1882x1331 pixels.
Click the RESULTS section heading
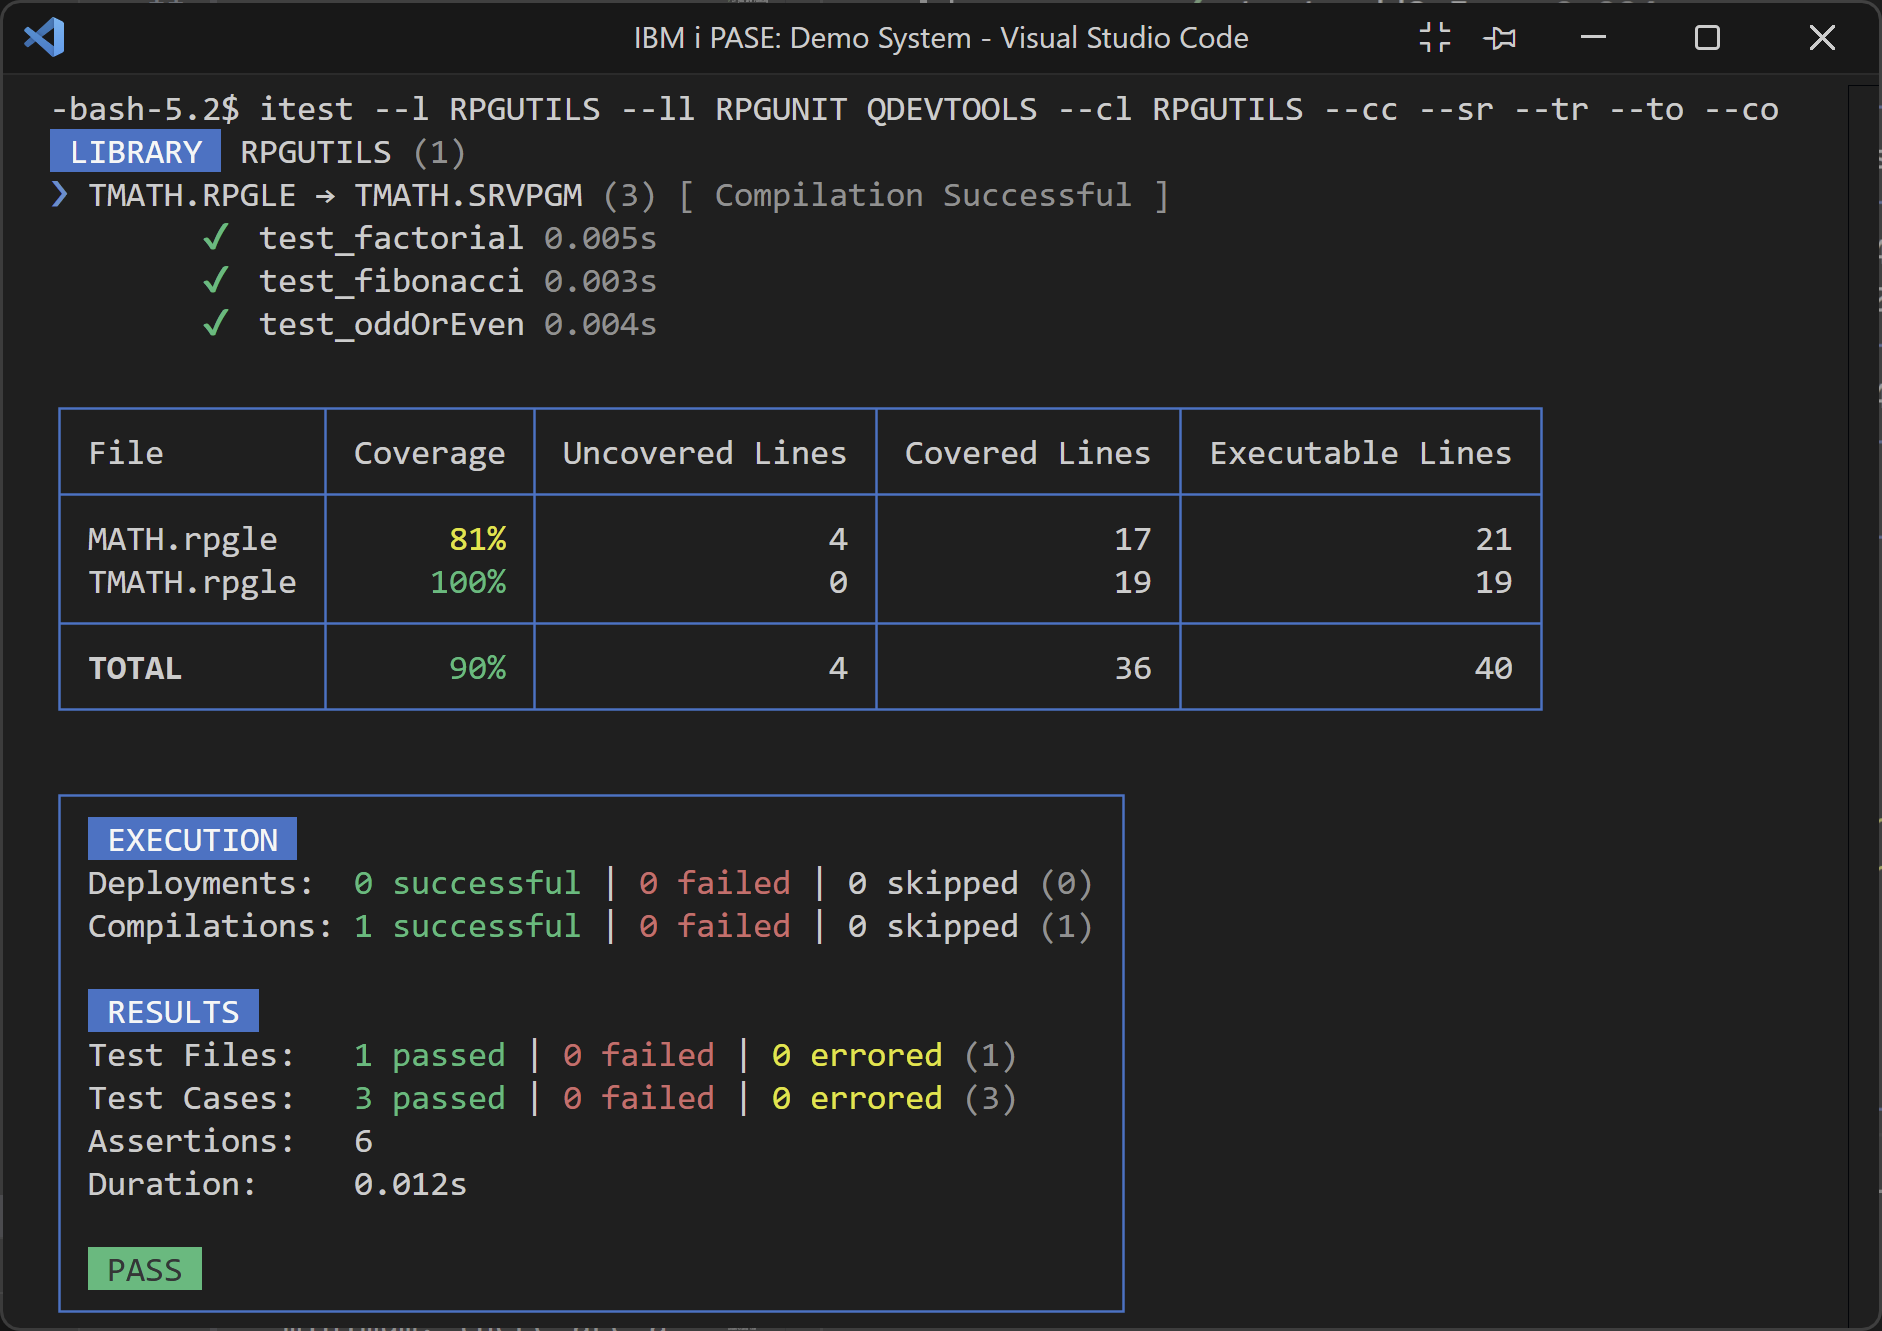pos(173,1012)
